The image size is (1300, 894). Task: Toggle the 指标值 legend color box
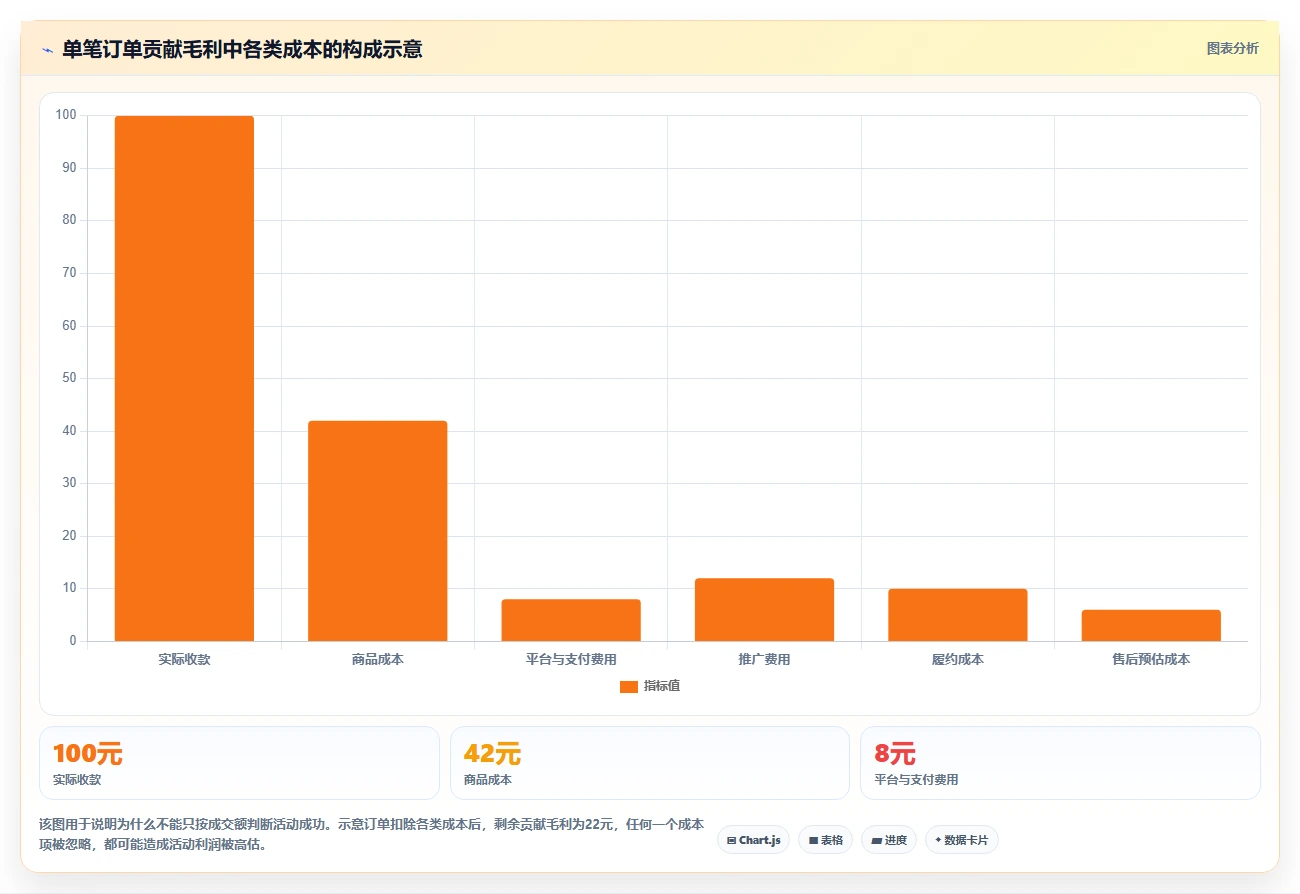point(628,686)
